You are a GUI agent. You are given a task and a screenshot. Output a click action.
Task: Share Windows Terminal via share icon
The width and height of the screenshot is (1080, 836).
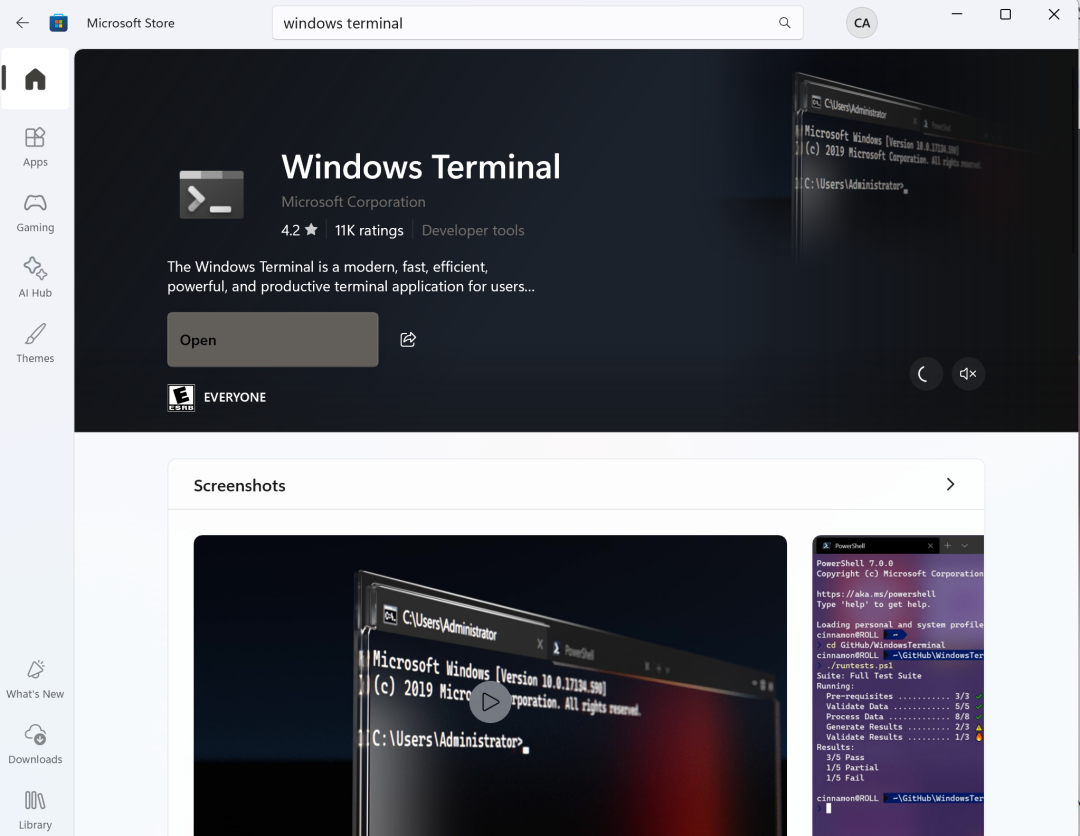click(408, 340)
